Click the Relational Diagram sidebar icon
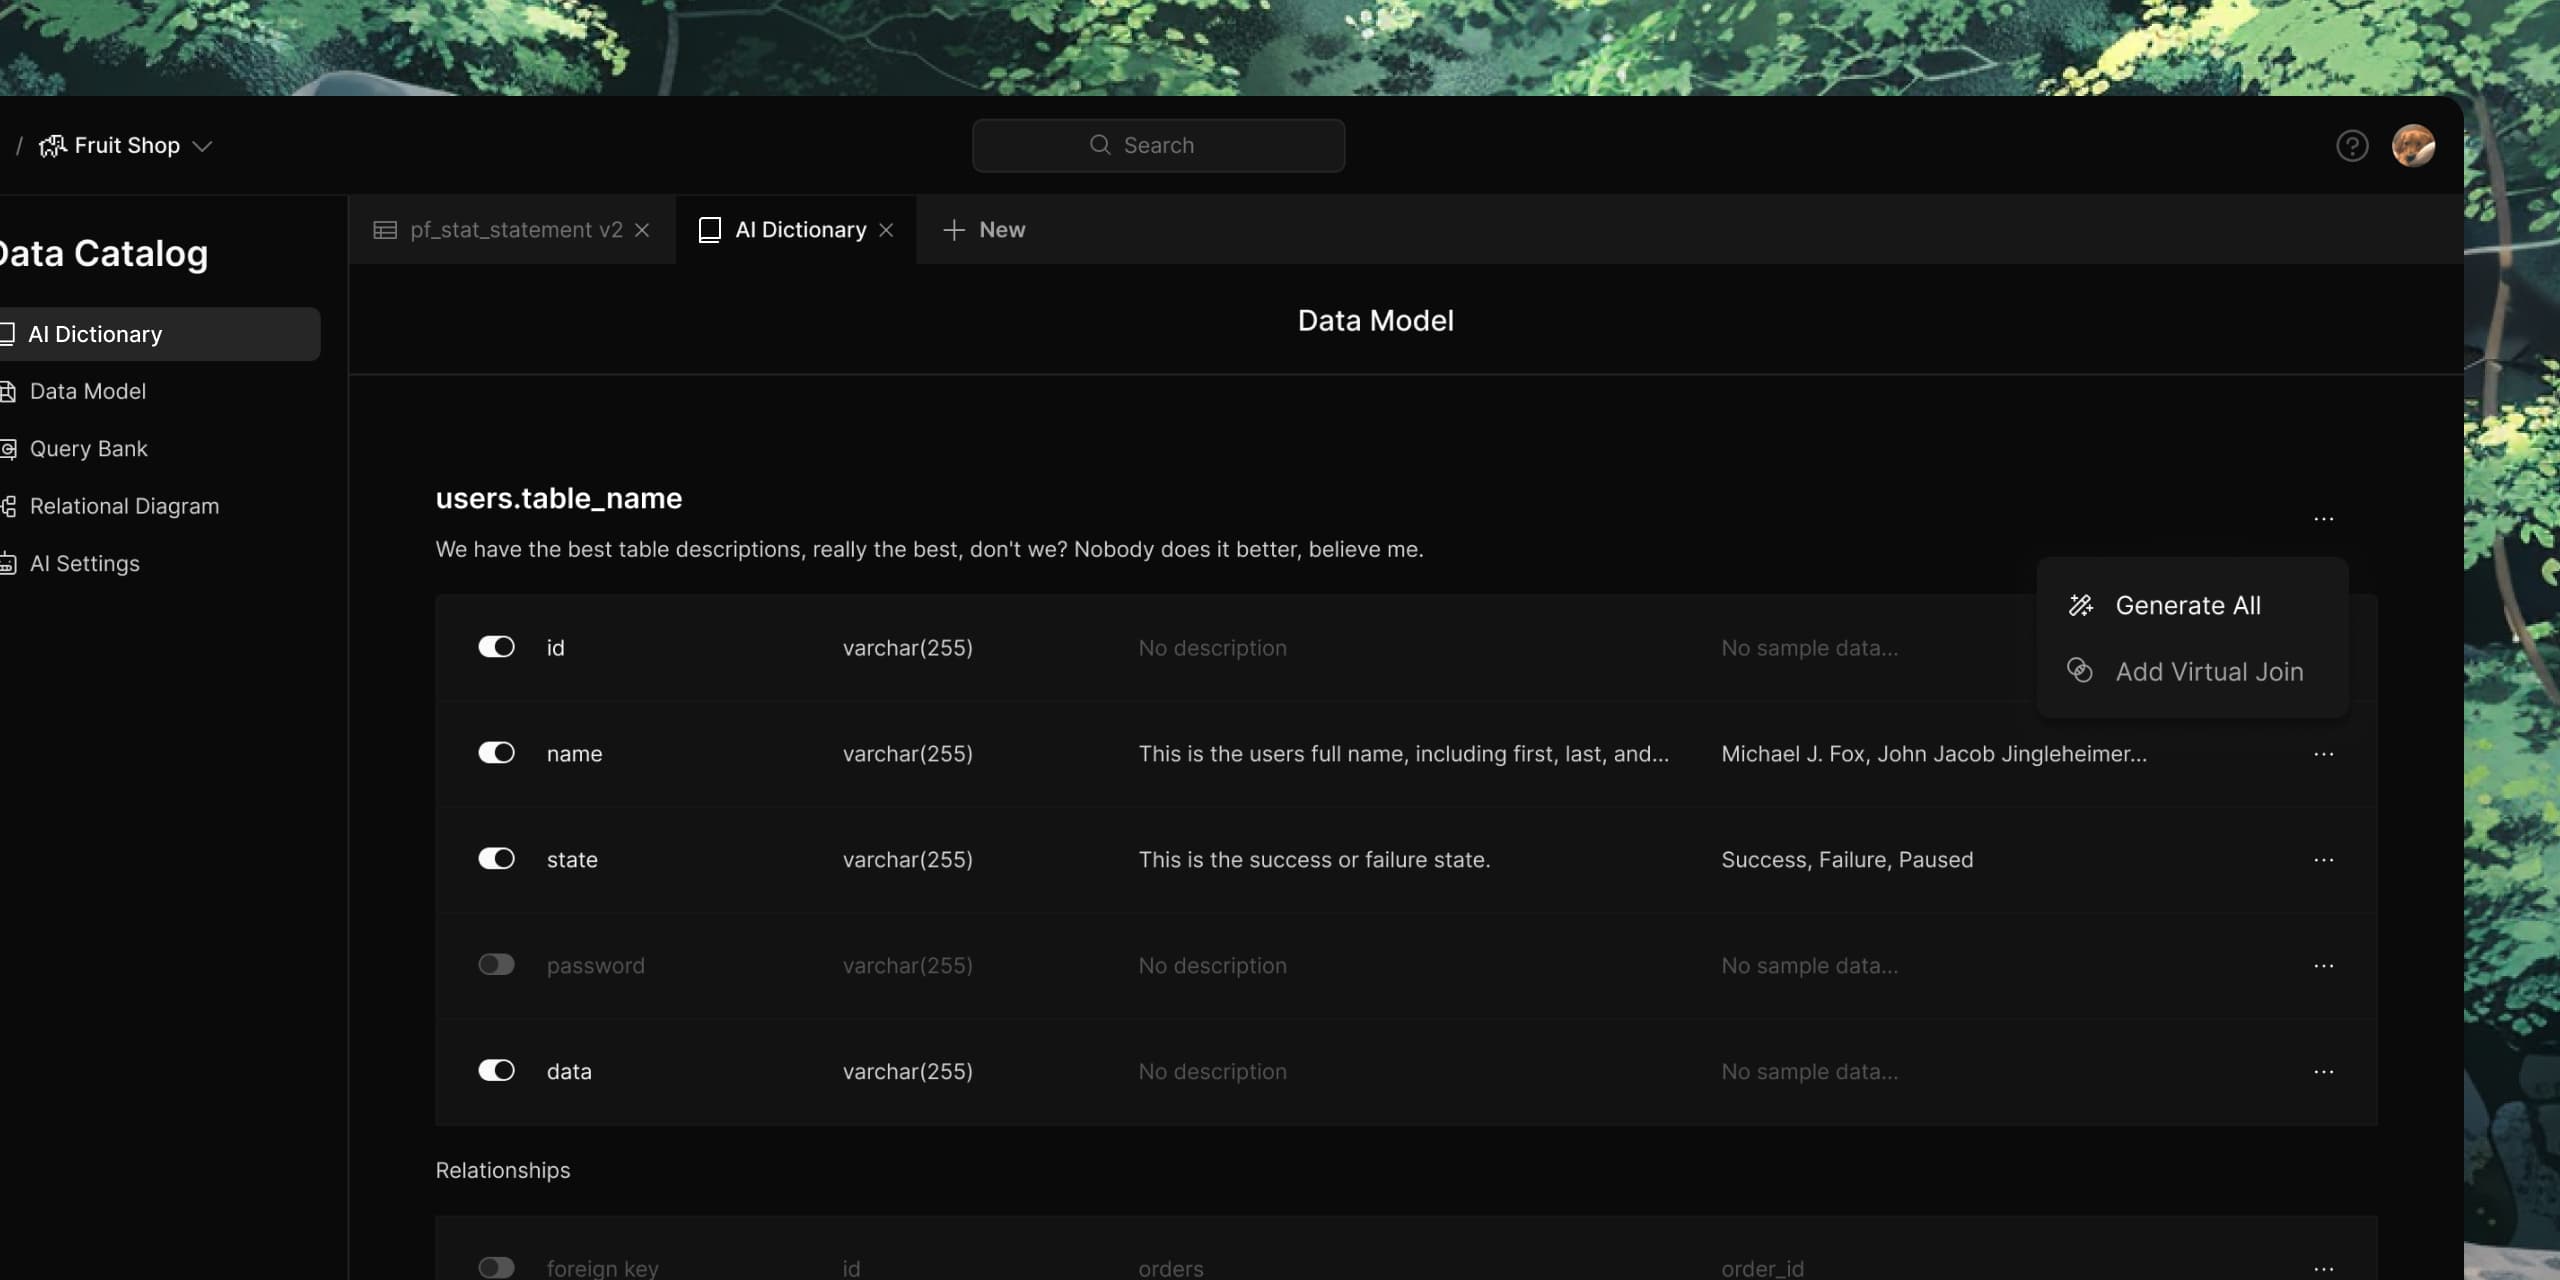Screen dimensions: 2560x1280 (10, 506)
